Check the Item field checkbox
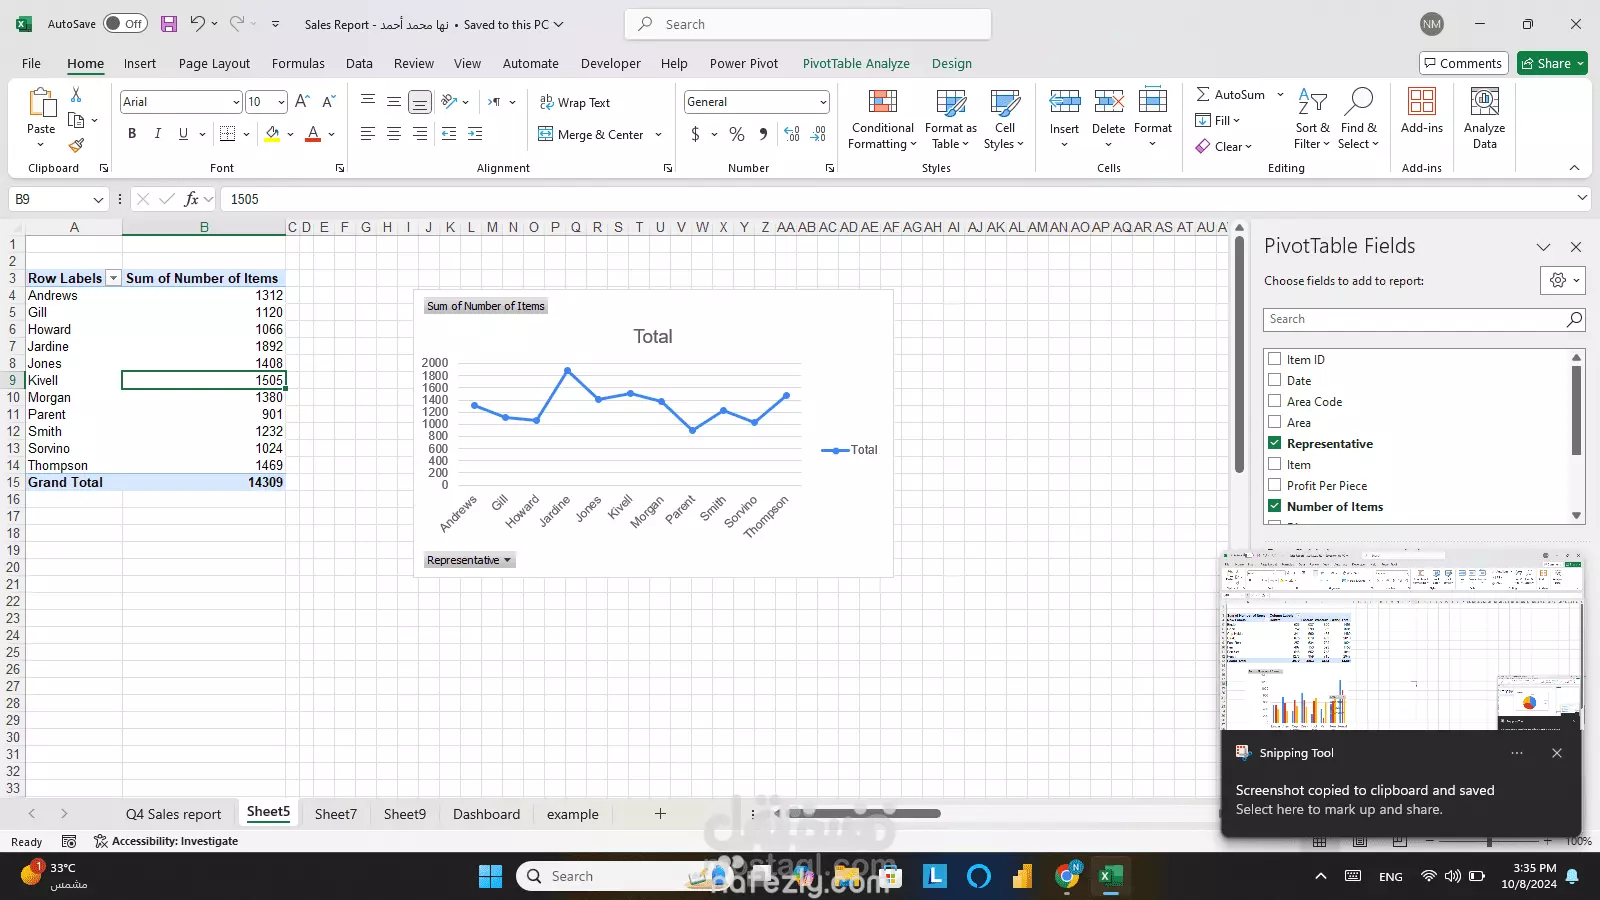This screenshot has width=1600, height=900. [1274, 464]
